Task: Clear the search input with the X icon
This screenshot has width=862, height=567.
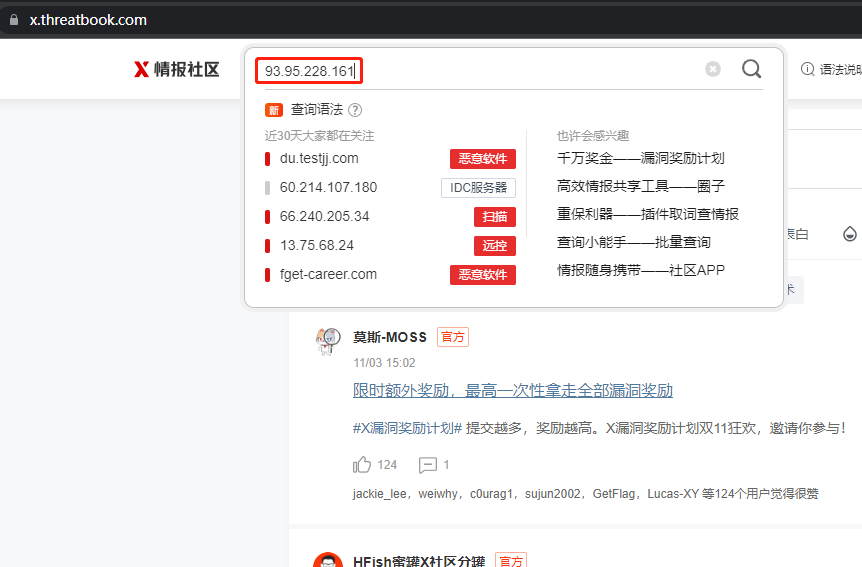Action: click(x=713, y=69)
